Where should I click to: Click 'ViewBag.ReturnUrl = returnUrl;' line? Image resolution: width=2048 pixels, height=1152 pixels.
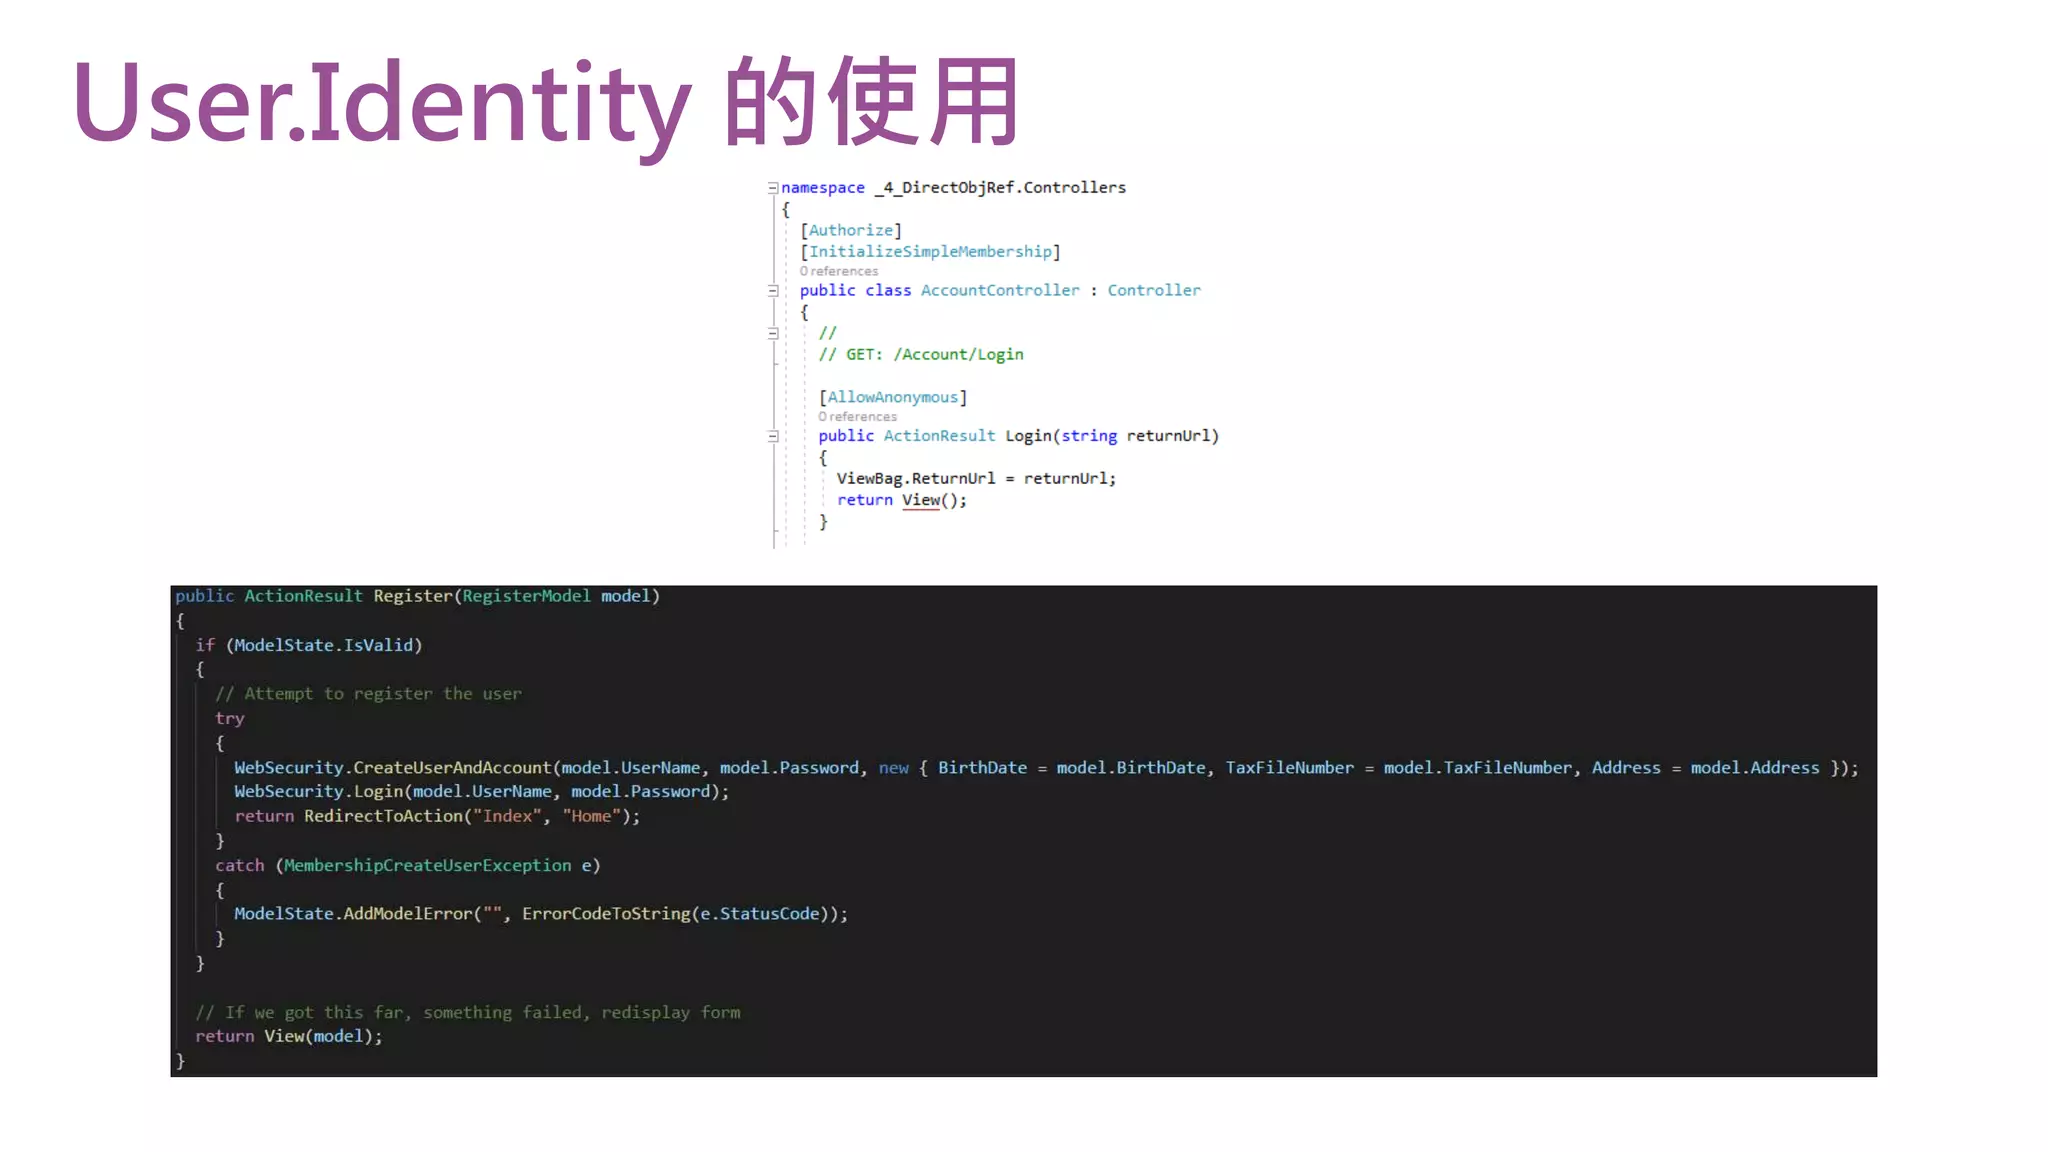click(976, 478)
